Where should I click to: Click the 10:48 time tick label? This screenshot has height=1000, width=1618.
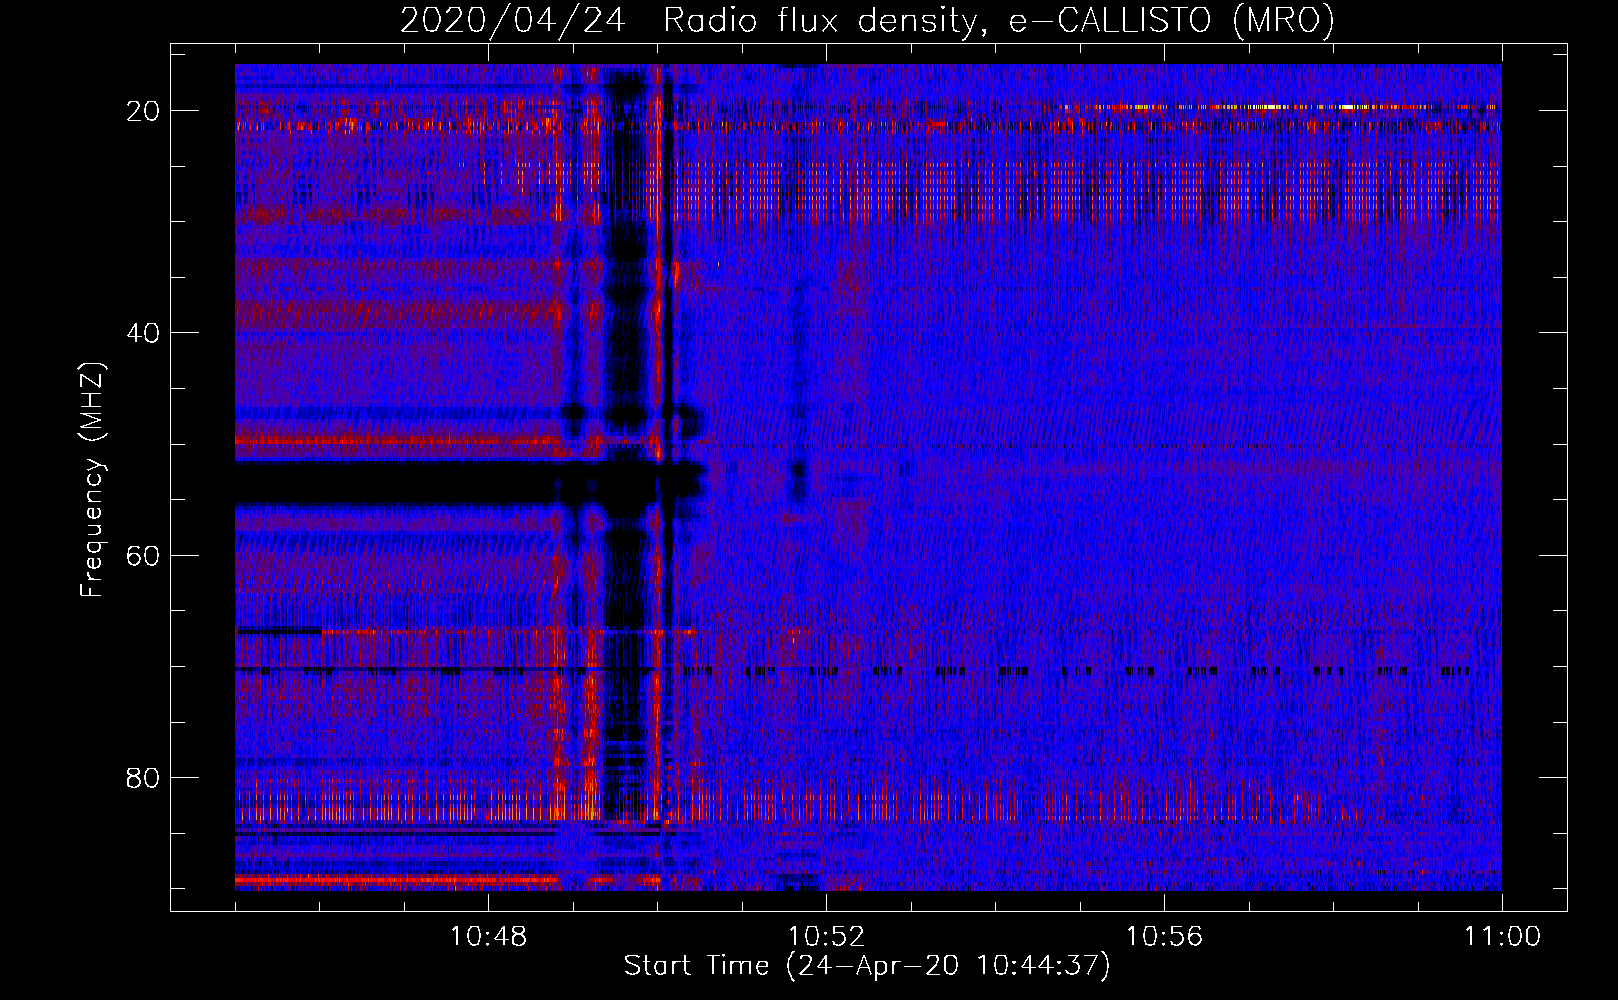[x=488, y=937]
